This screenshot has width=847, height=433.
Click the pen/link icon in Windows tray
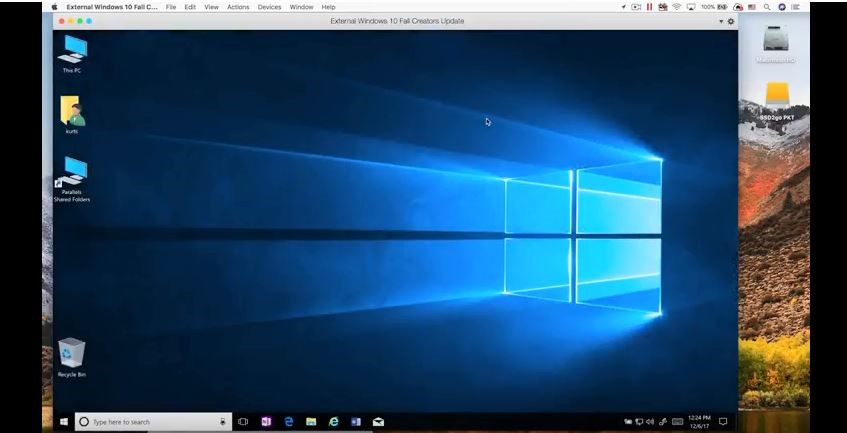point(663,422)
